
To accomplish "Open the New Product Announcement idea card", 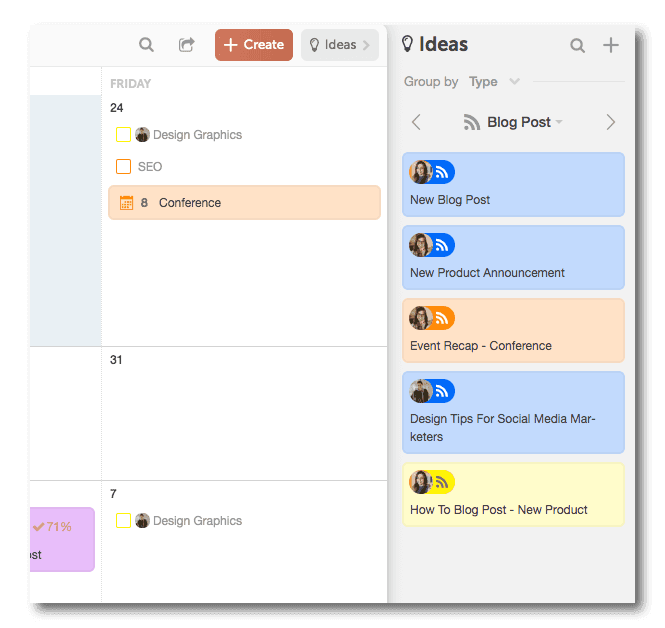I will tap(513, 258).
